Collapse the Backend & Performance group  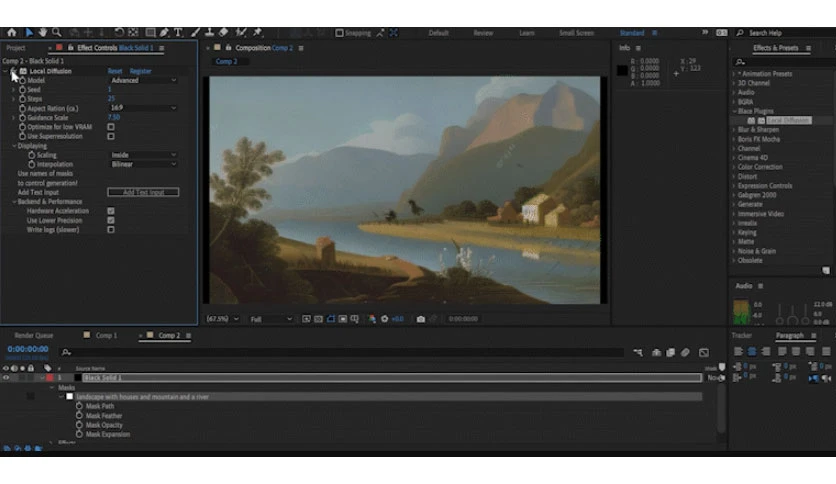[14, 201]
